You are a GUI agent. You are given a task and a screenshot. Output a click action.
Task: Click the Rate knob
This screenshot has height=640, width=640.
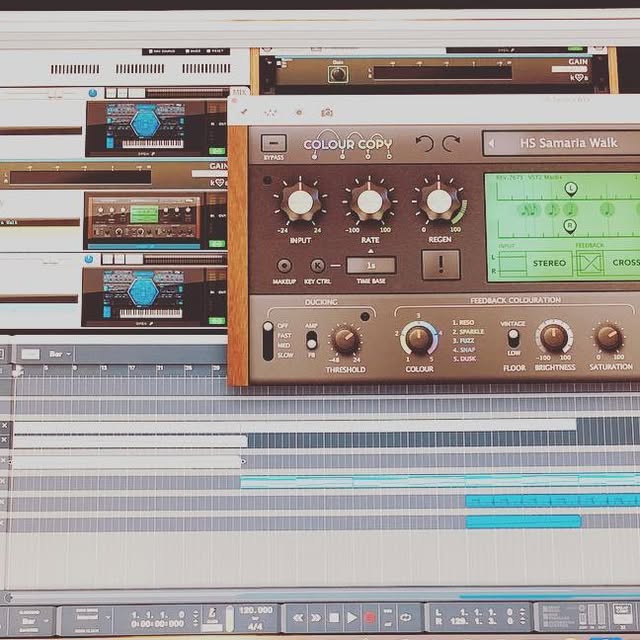[x=369, y=202]
